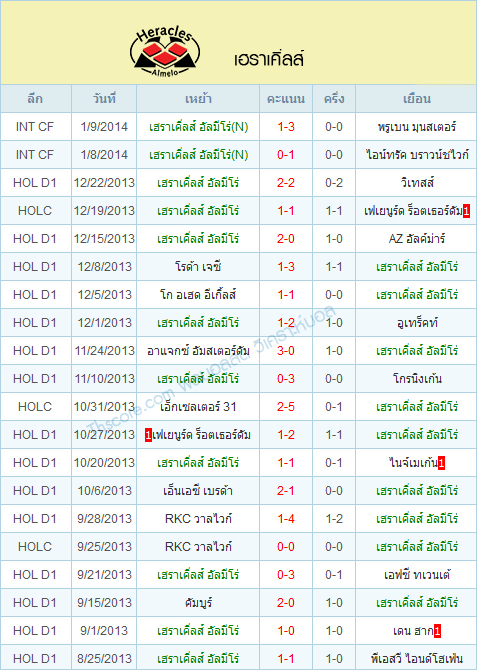Click home team อาแจกซ์ อัมสเตอร์ดัม
The image size is (477, 670).
[198, 351]
